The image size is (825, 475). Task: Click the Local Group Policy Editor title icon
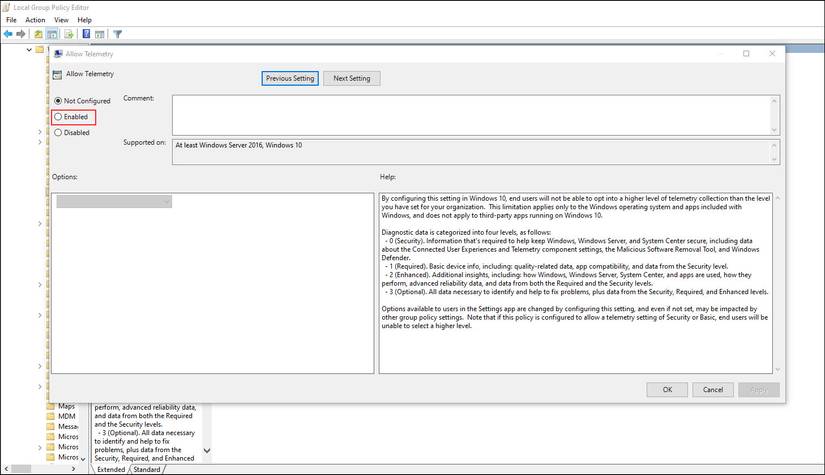(6, 7)
